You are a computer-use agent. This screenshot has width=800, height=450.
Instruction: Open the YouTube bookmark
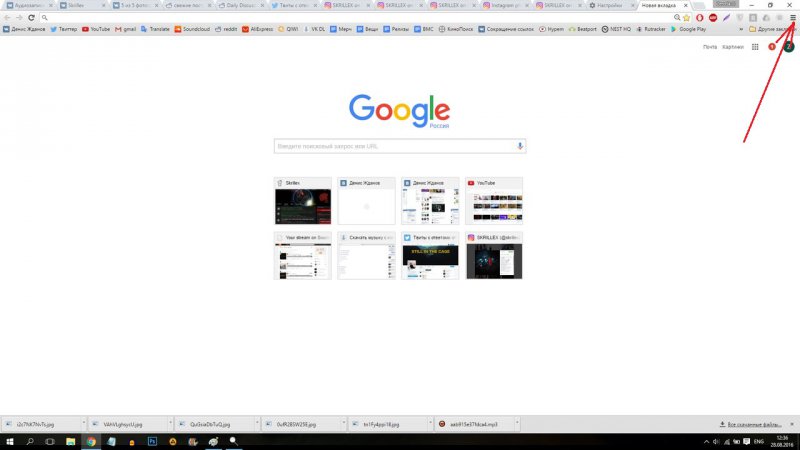coord(97,30)
